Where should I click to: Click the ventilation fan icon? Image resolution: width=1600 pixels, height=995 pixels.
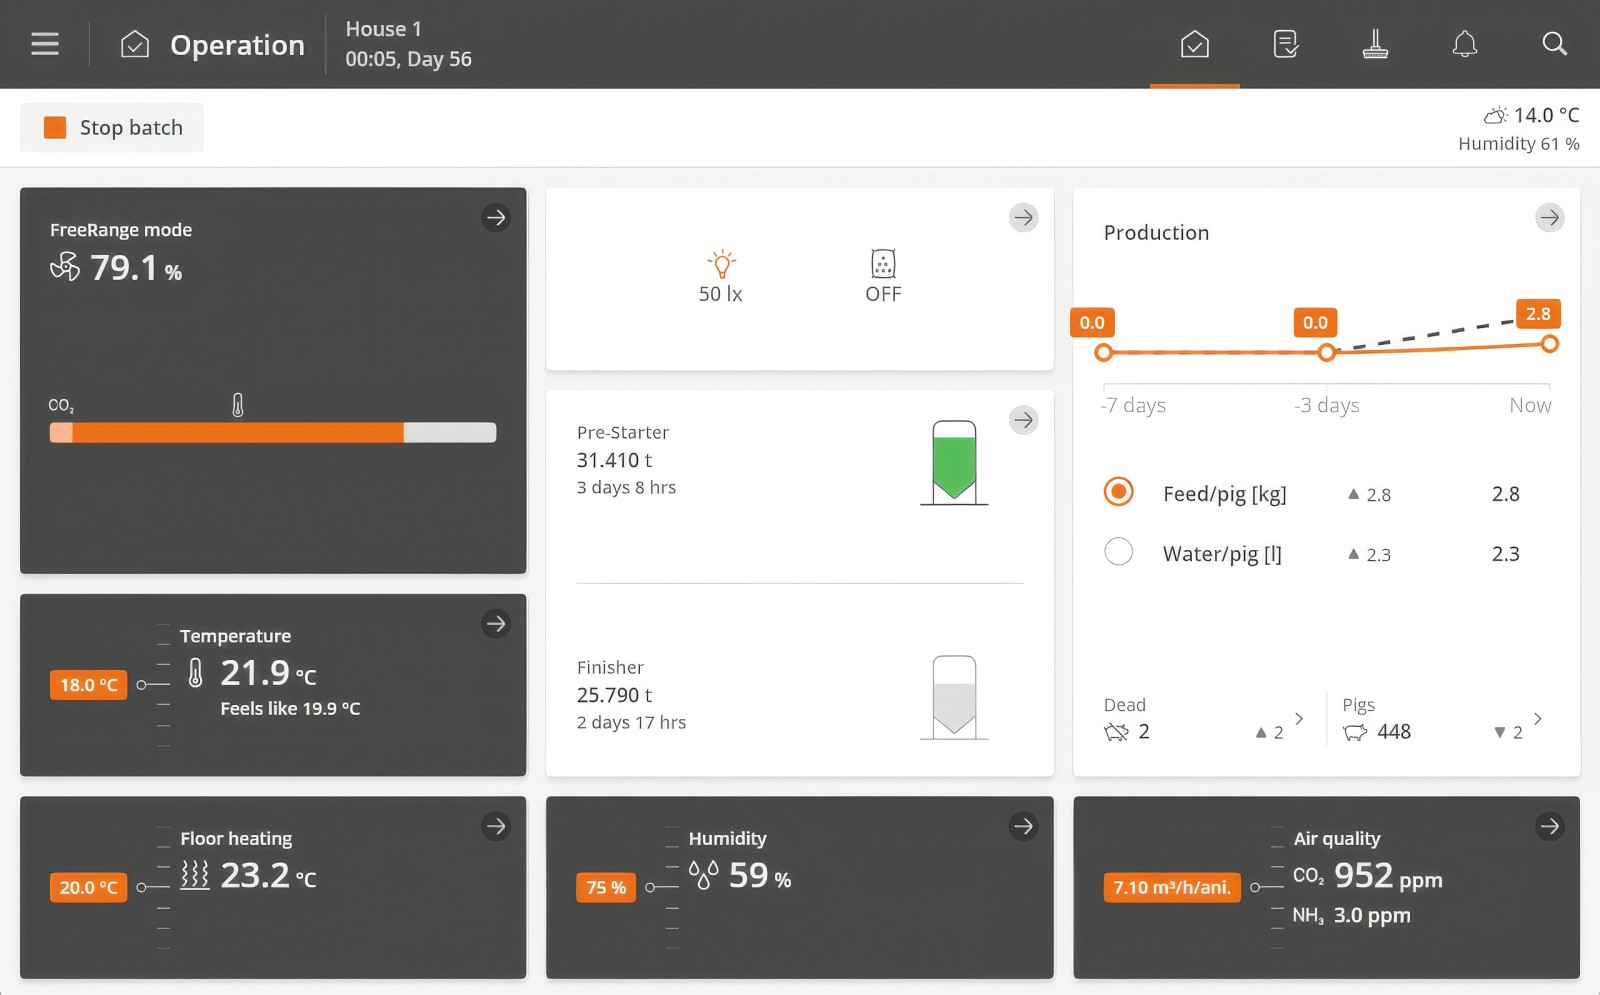(65, 267)
